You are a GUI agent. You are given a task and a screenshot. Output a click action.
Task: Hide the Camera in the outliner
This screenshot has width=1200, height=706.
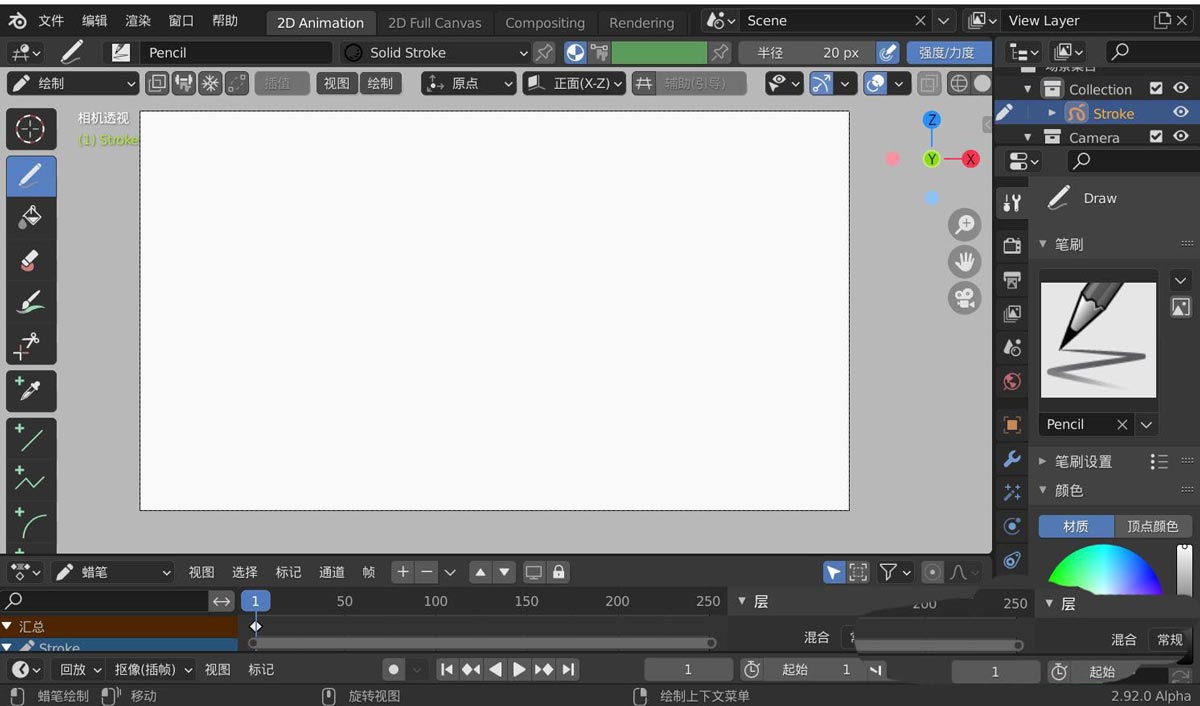click(x=1180, y=137)
